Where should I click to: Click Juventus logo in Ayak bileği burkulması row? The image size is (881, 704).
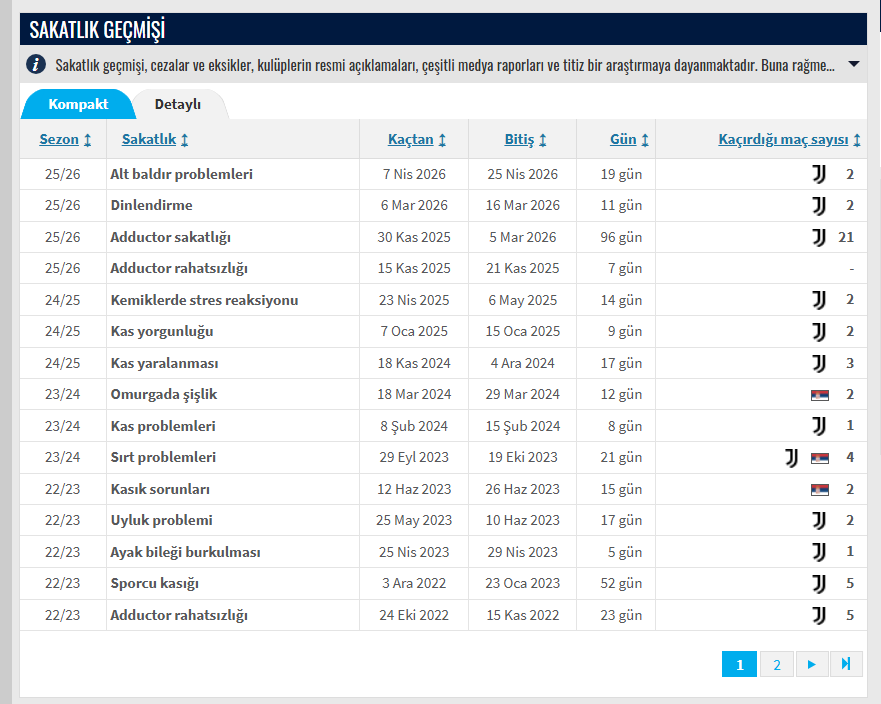819,552
